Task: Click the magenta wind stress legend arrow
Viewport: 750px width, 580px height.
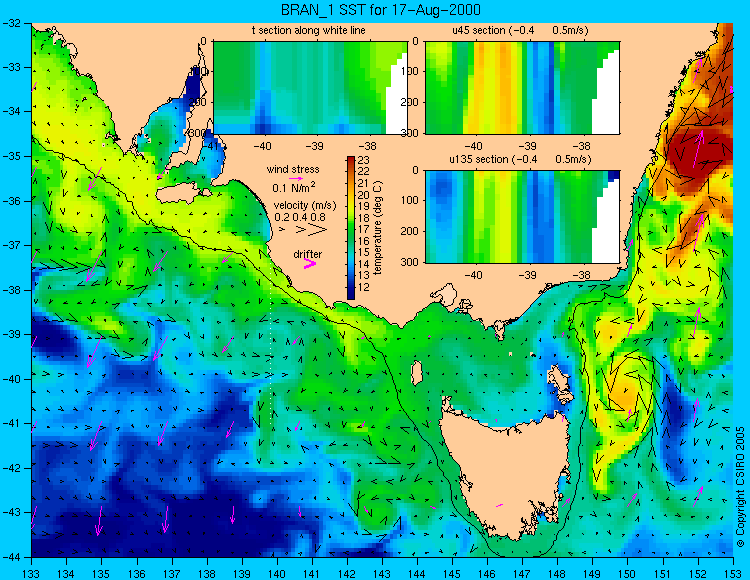Action: [x=295, y=179]
